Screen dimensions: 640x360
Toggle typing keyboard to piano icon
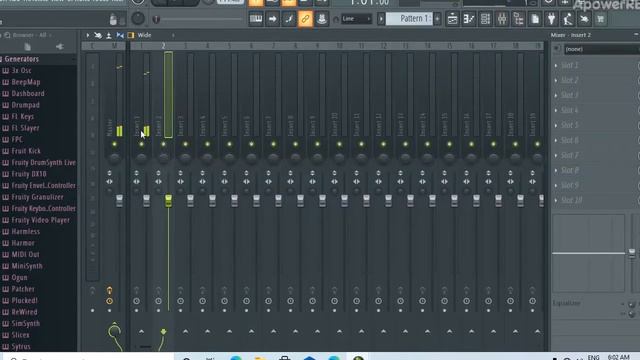(256, 19)
